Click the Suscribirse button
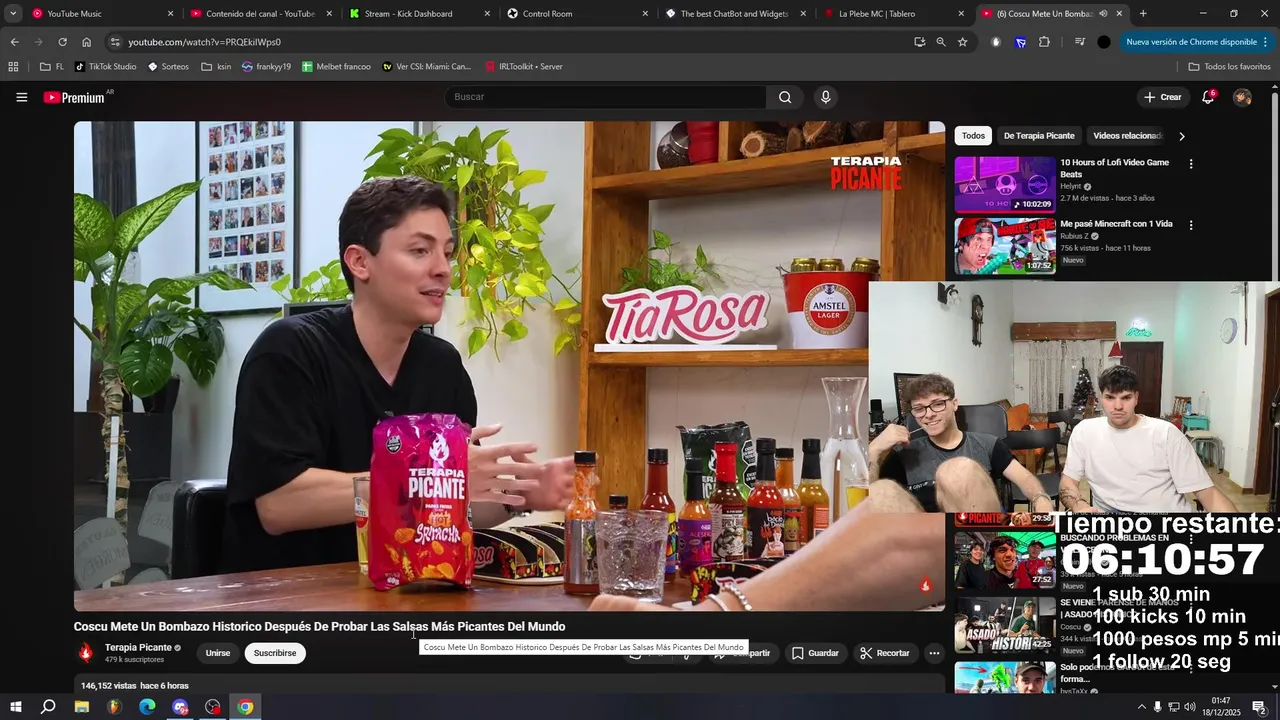This screenshot has height=720, width=1280. [275, 653]
